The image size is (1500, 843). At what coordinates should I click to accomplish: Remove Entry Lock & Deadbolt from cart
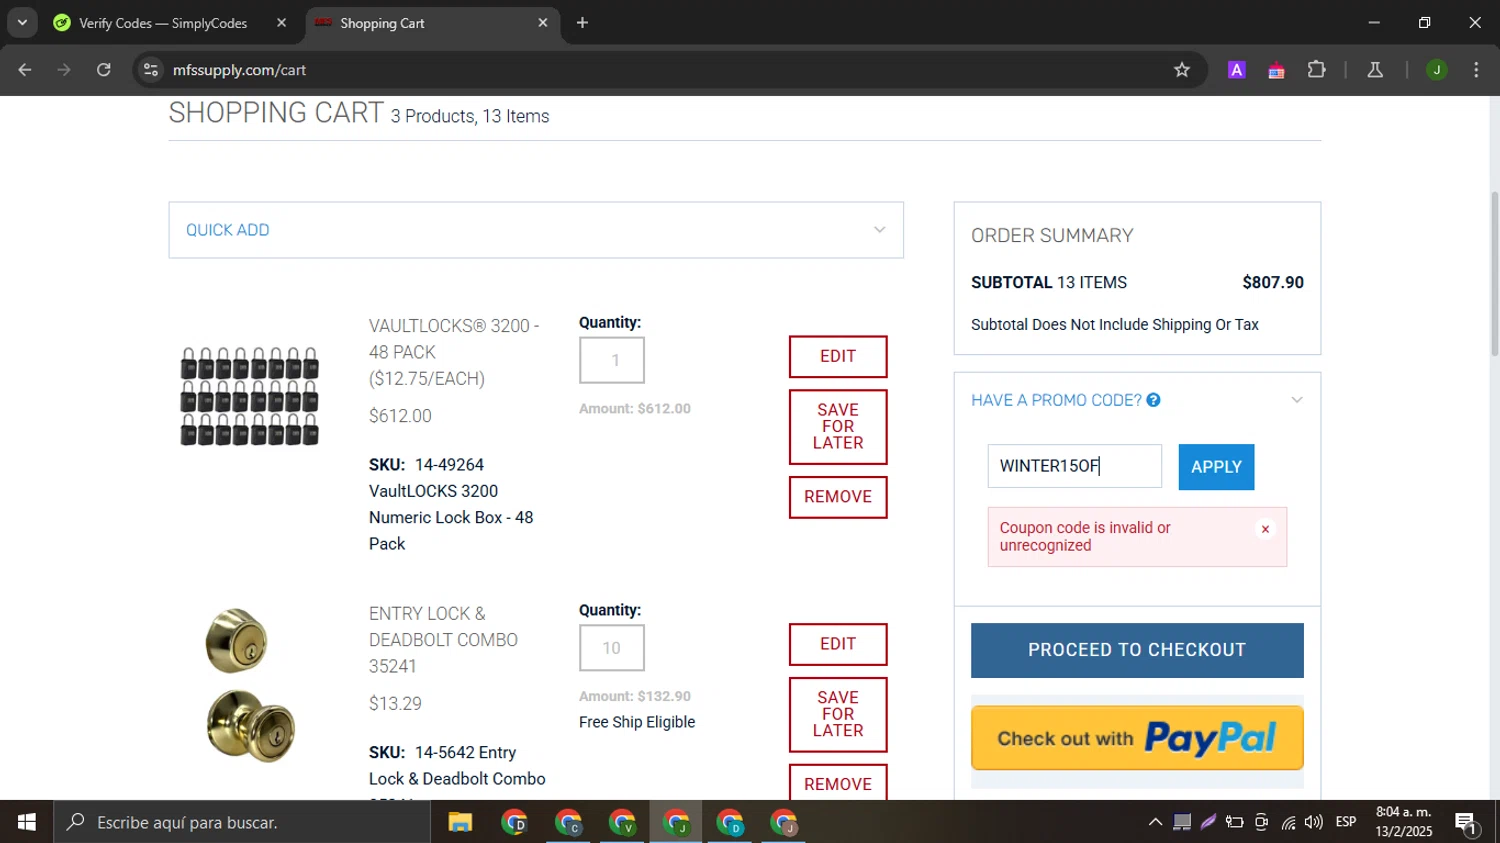pos(838,784)
